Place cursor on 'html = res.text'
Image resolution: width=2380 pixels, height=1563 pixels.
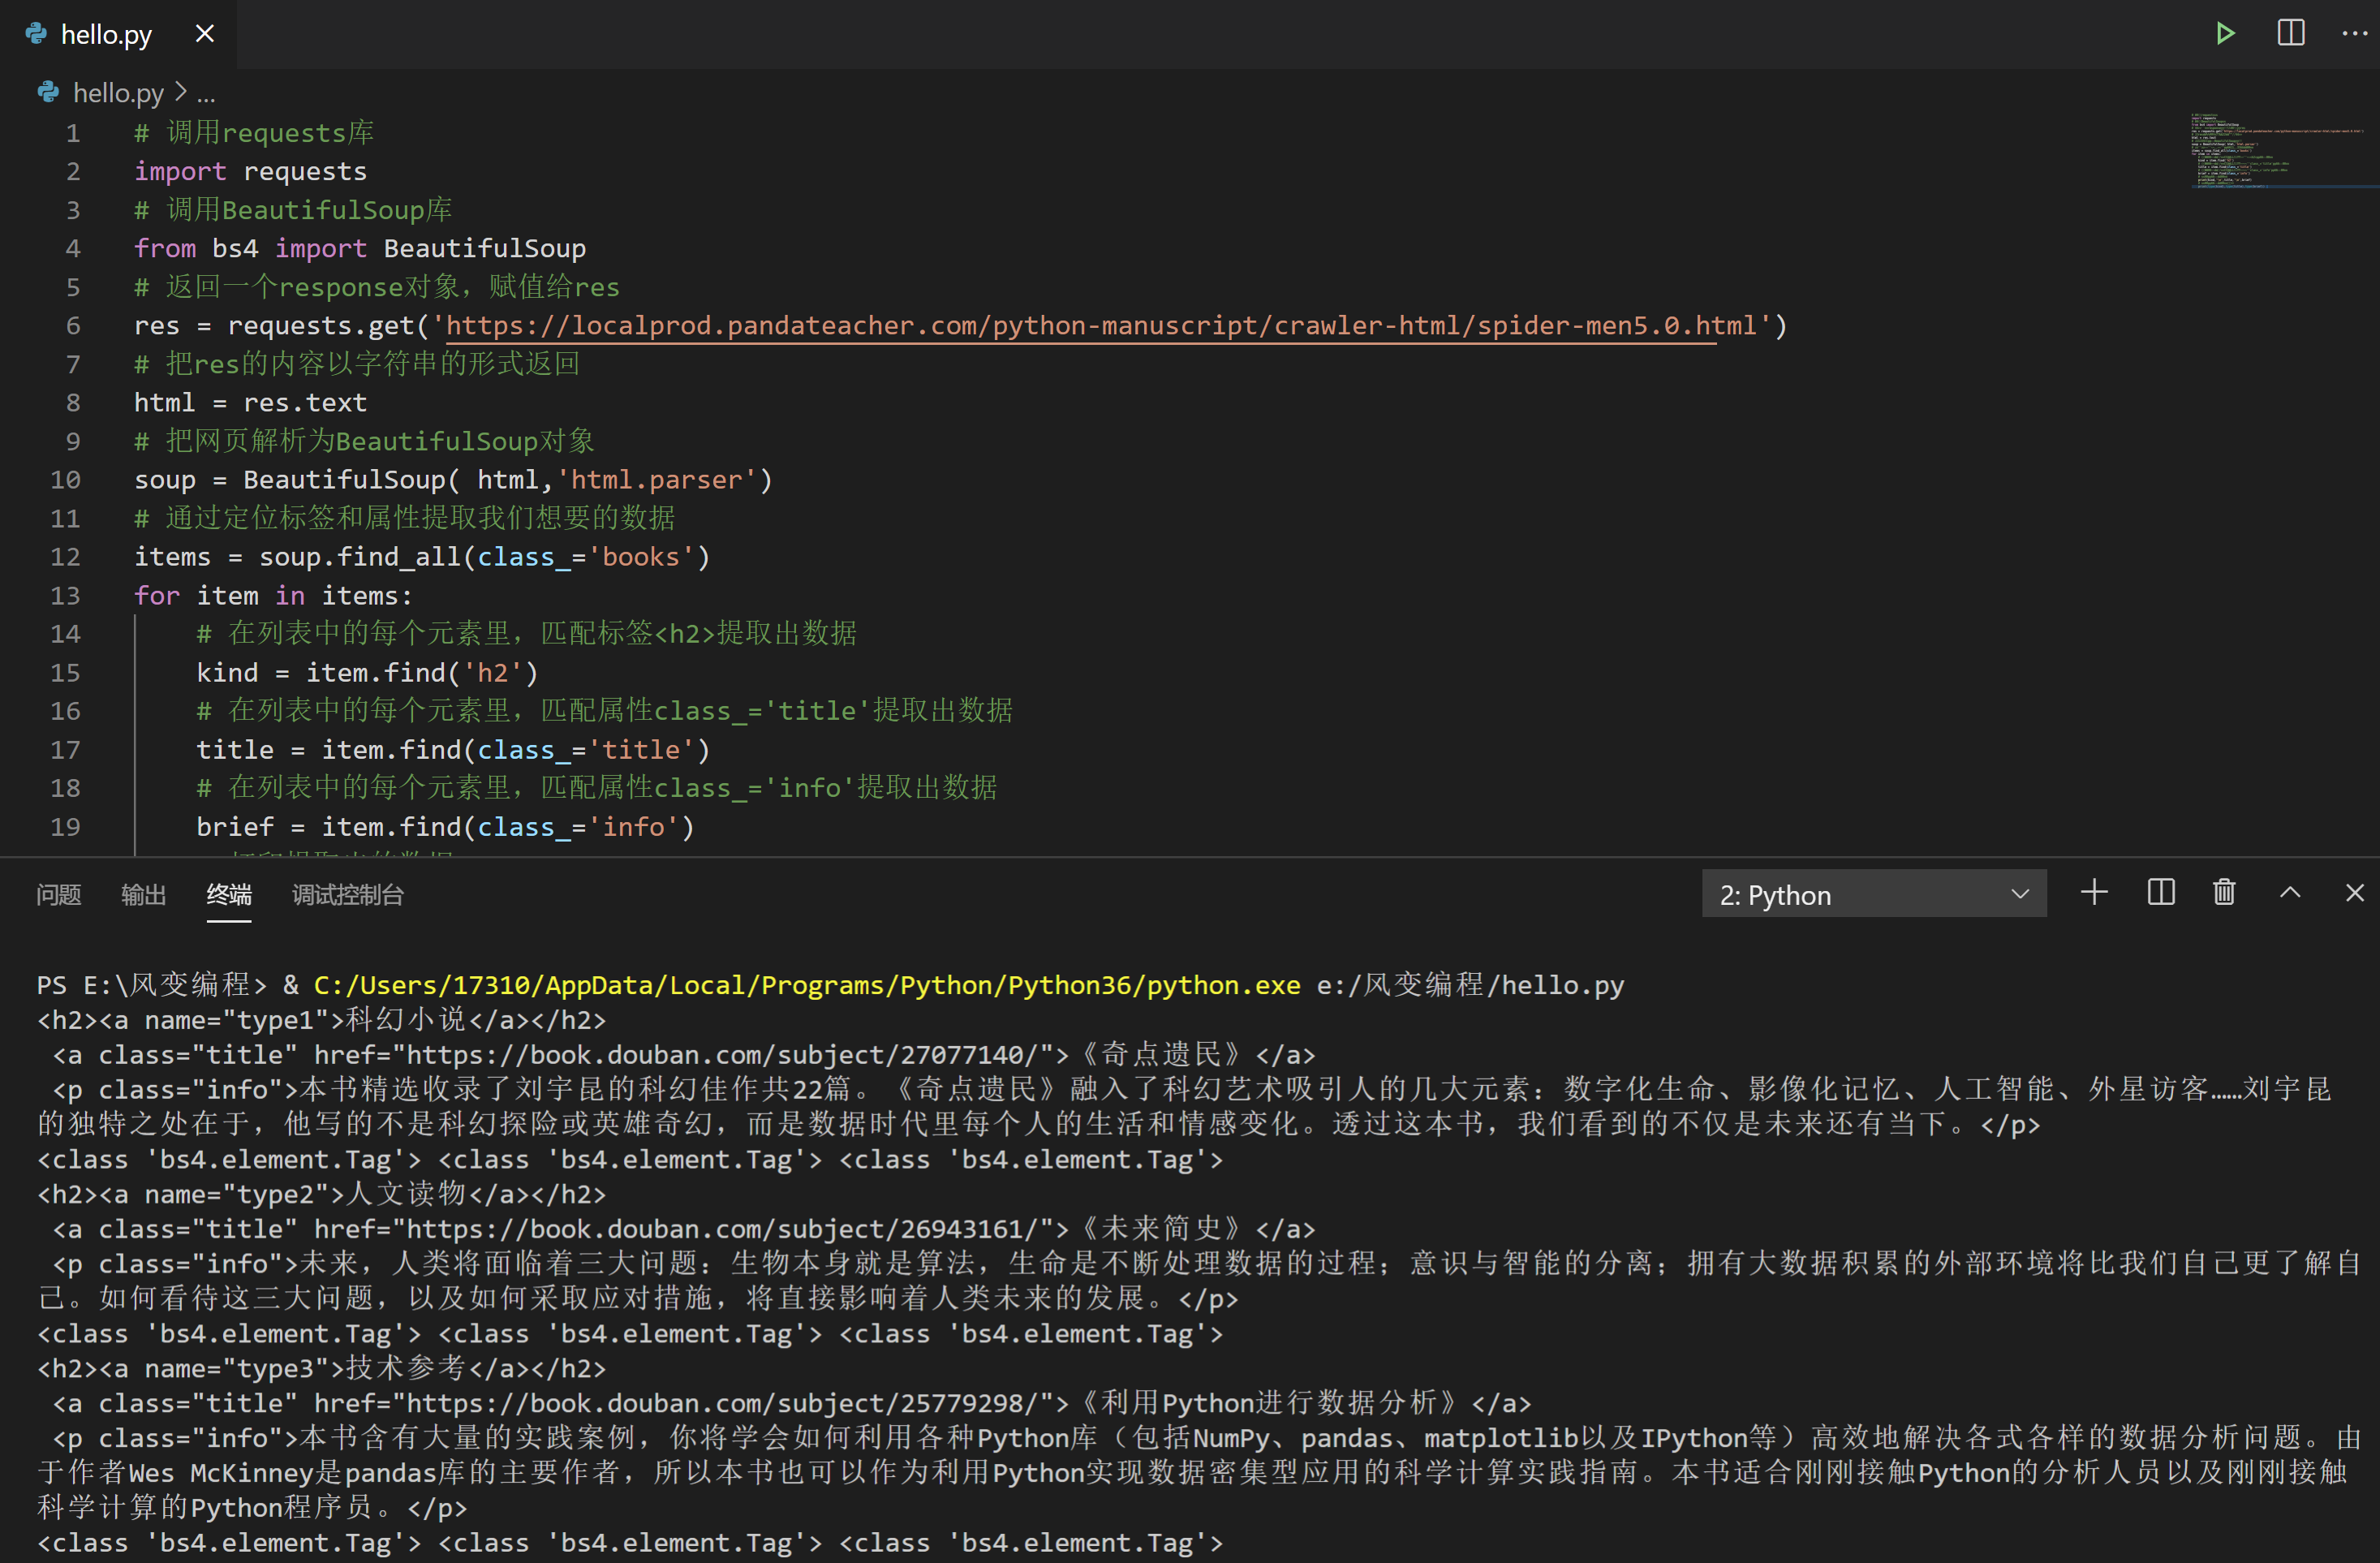[x=251, y=403]
